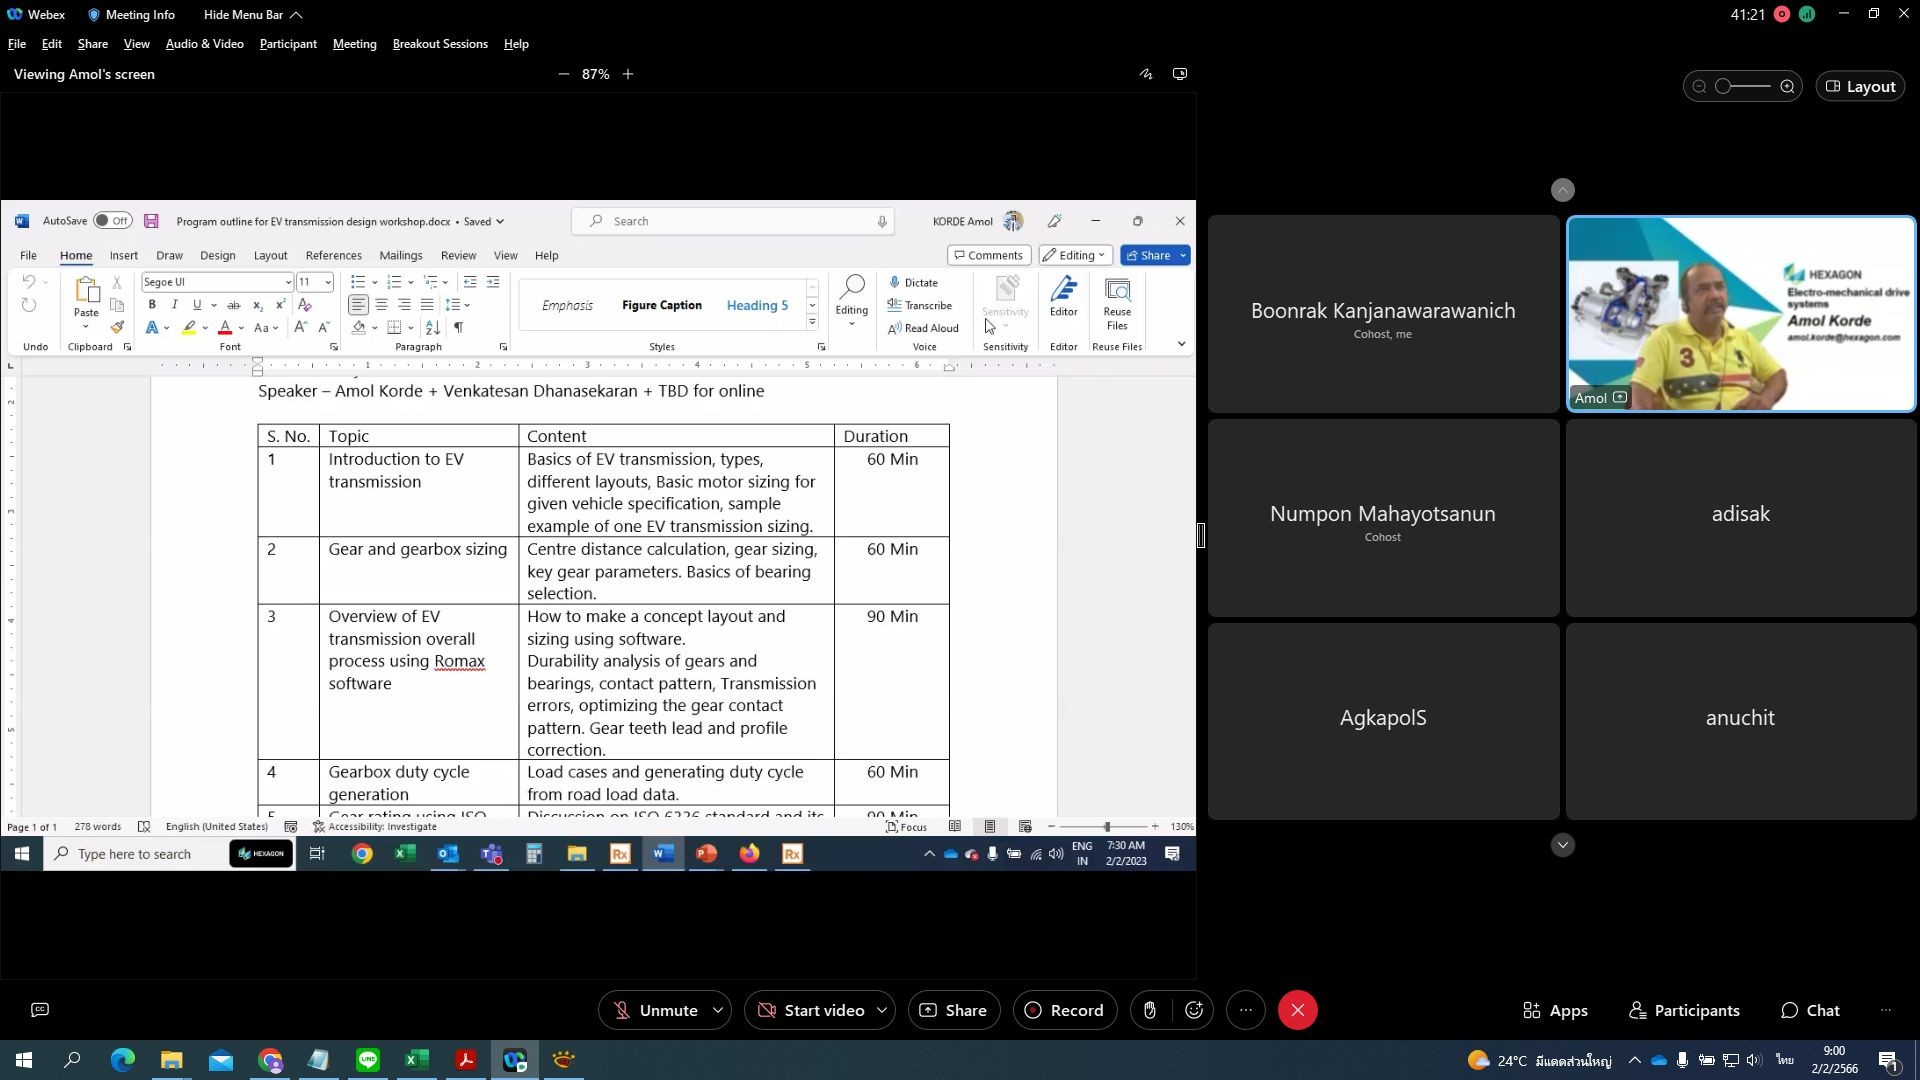Click zoom out magnifier for video grid
This screenshot has height=1080, width=1920.
click(1699, 86)
